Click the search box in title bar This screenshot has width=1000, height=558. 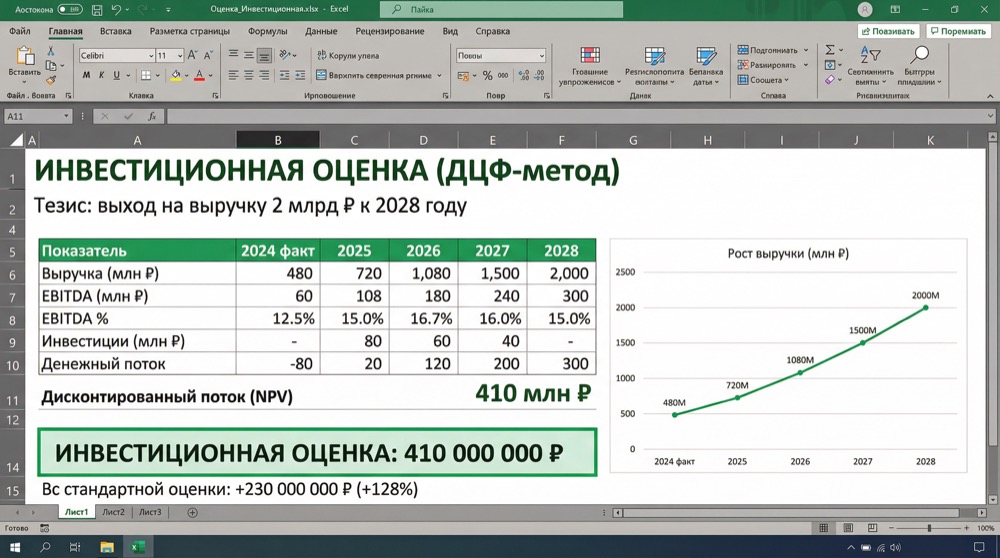501,10
